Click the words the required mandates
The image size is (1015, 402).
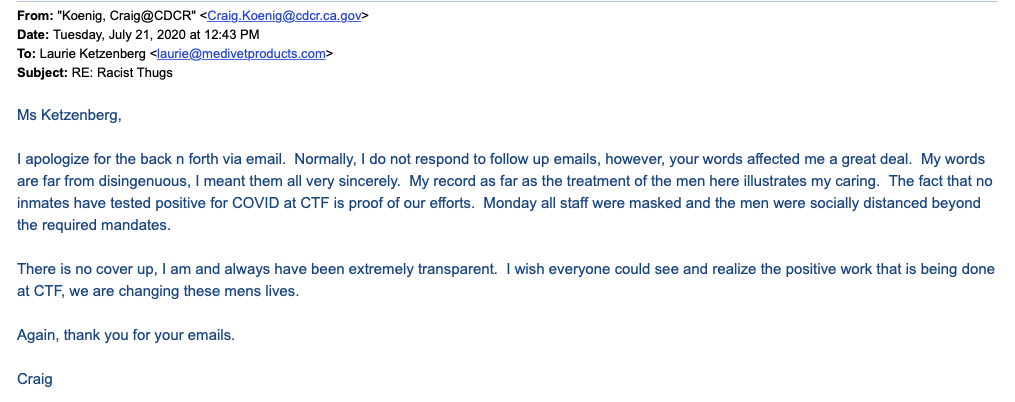click(92, 227)
